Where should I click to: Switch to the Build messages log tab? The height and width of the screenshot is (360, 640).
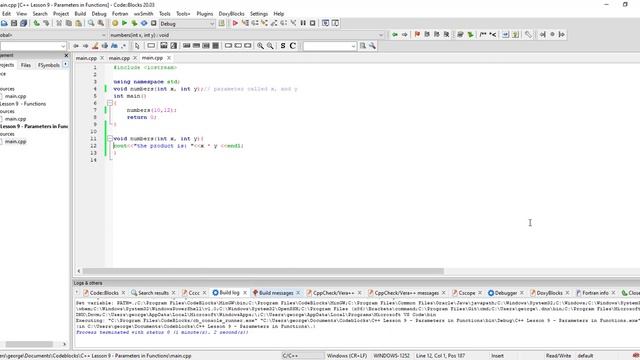[x=276, y=293]
